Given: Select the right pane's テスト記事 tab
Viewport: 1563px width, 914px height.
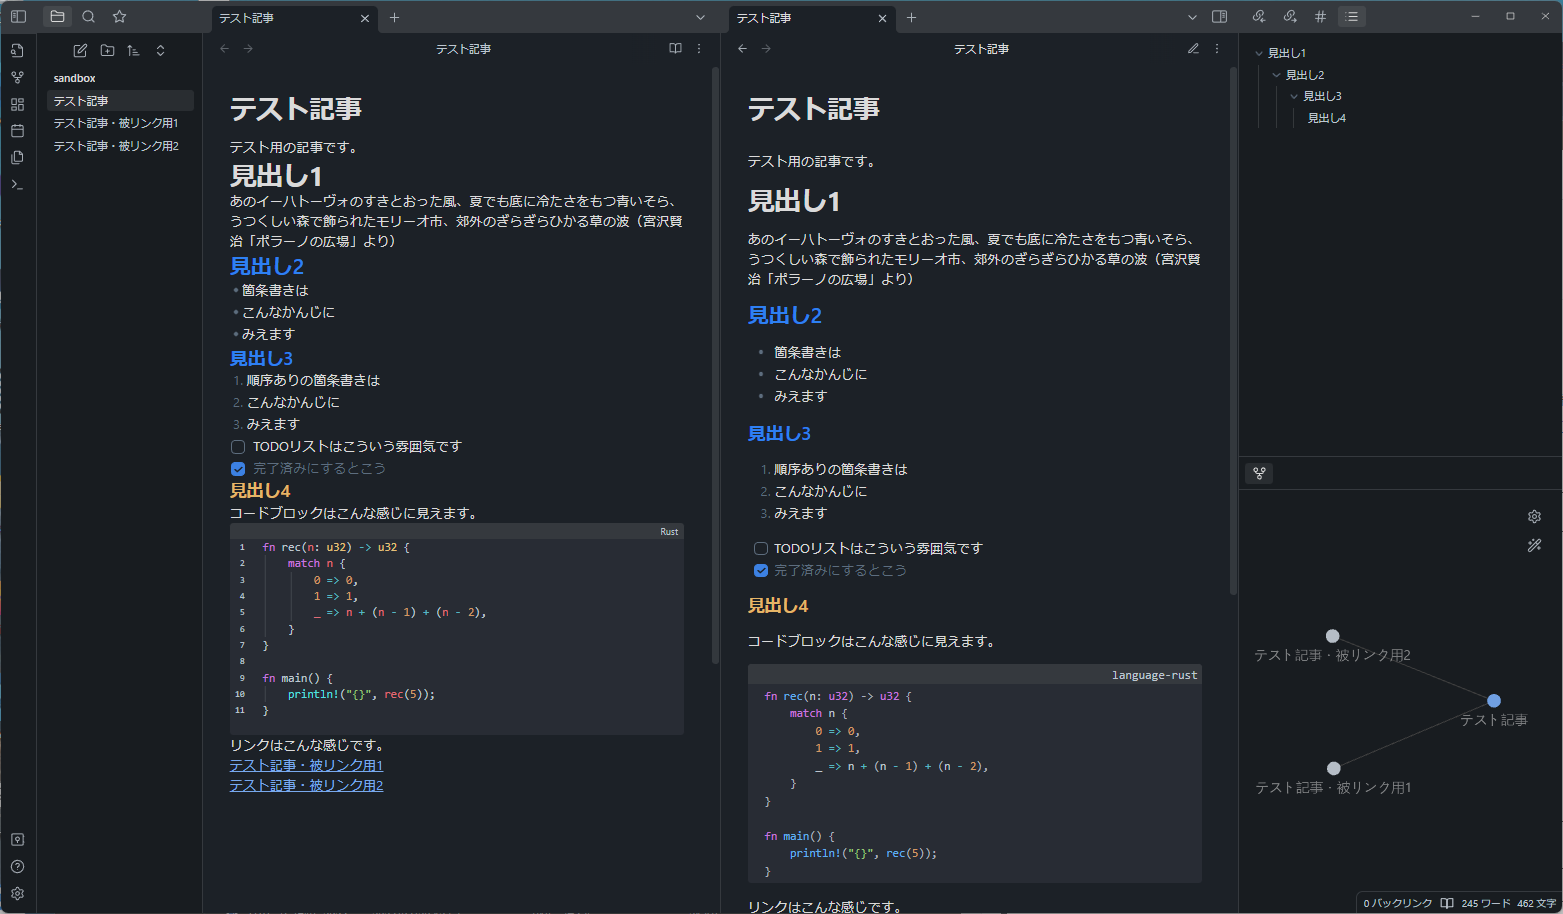Looking at the screenshot, I should [x=800, y=18].
